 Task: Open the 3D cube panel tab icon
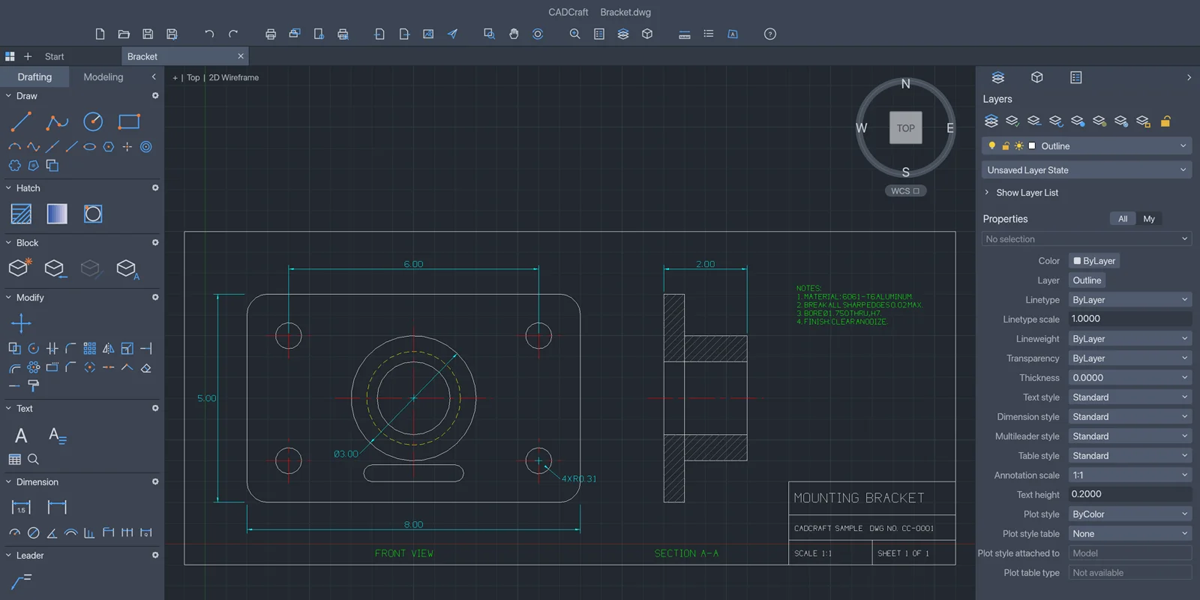1037,77
